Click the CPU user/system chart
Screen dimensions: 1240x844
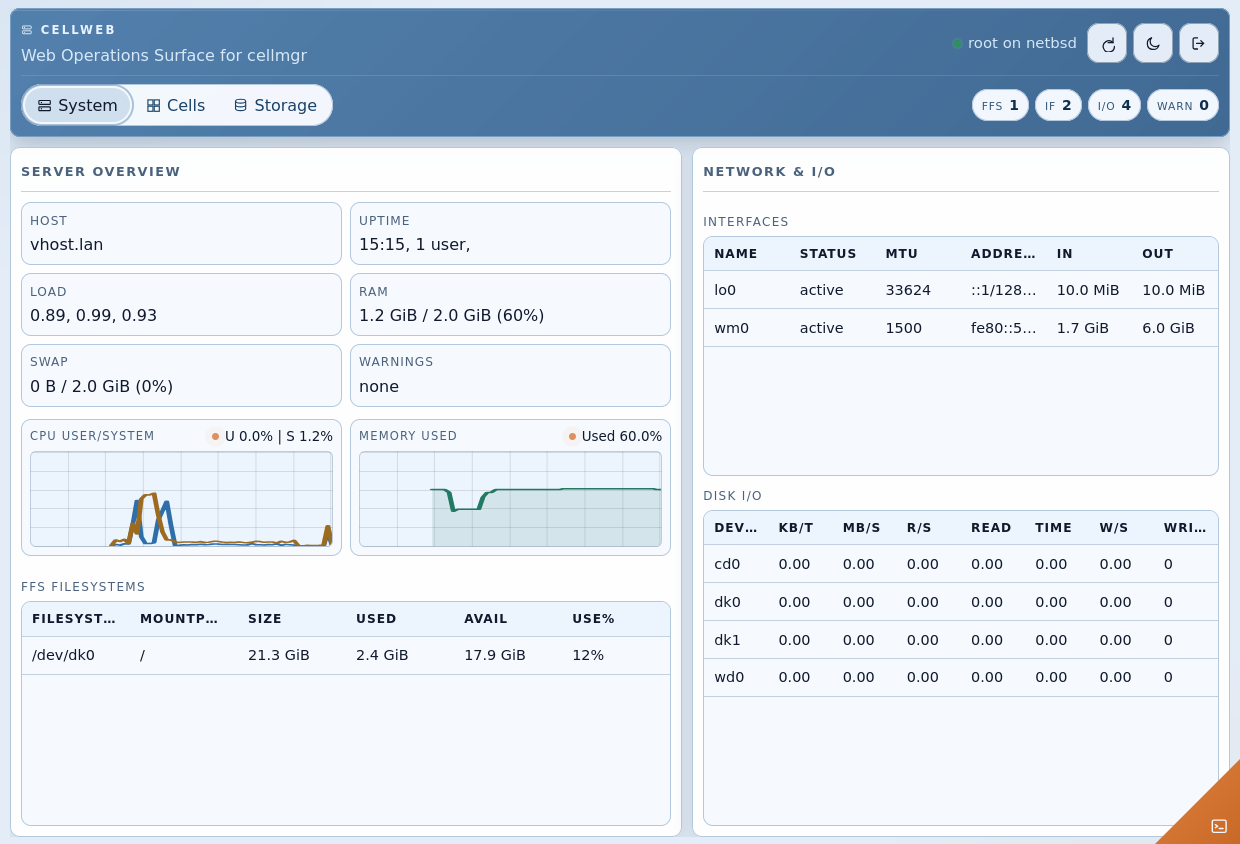(181, 499)
